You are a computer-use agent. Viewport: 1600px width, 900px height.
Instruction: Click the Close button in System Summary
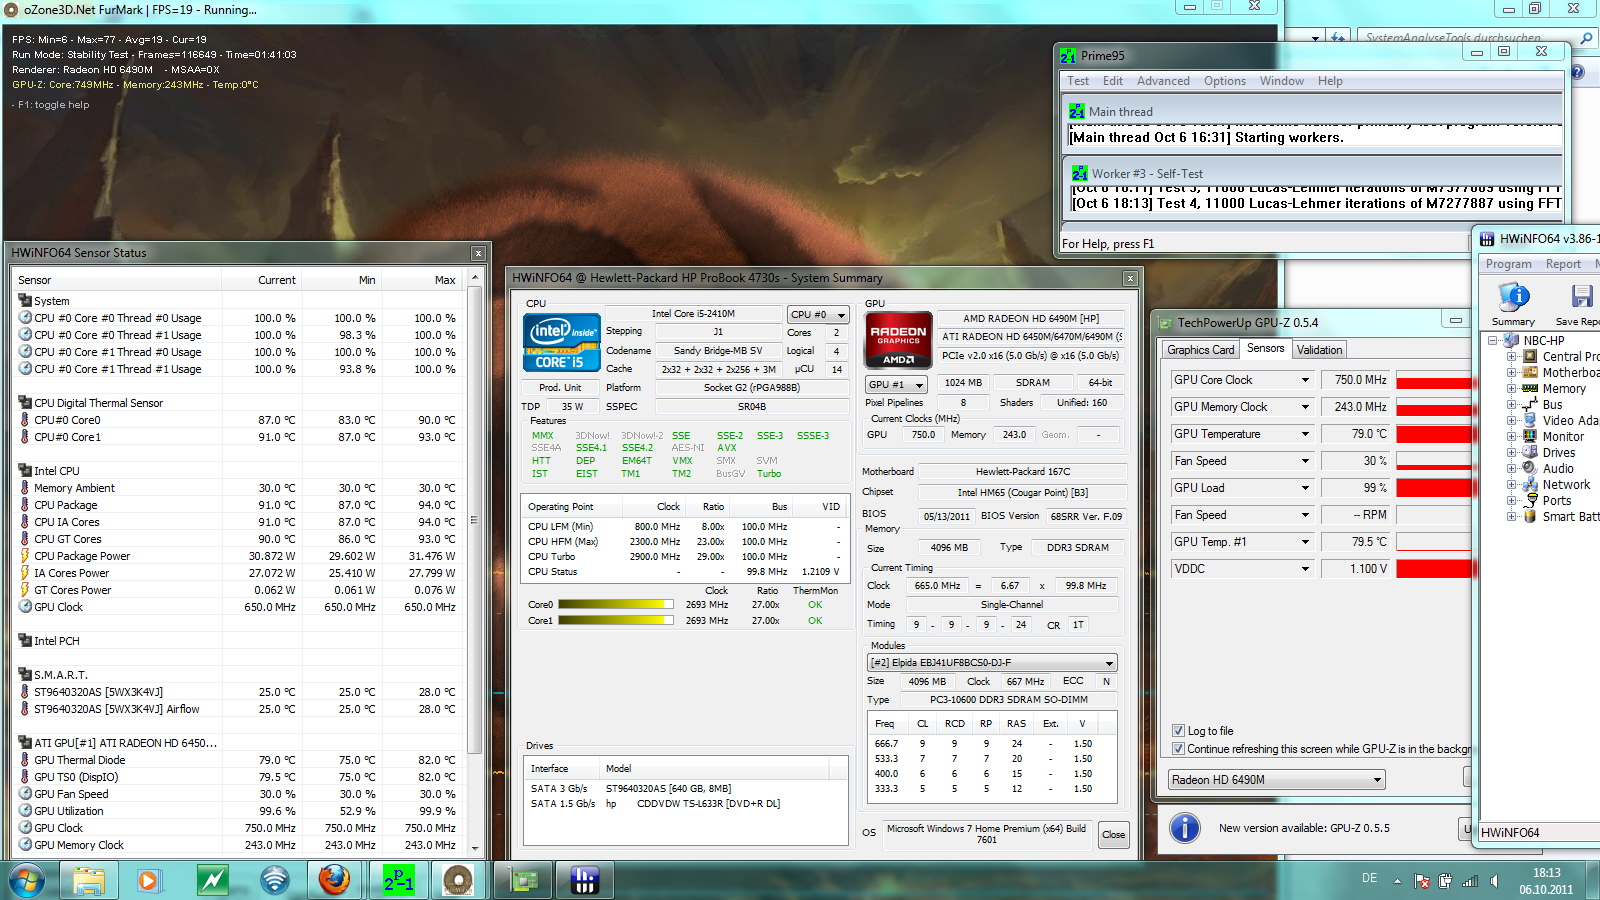point(1113,834)
